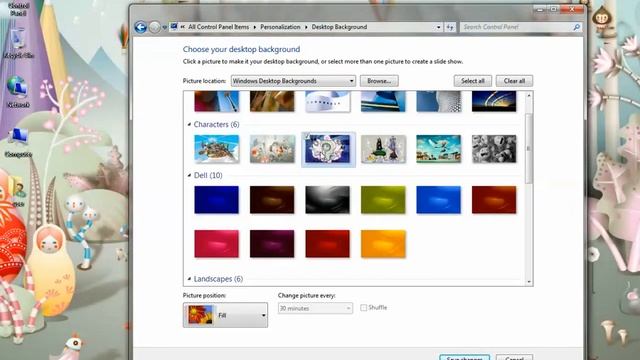
Task: Click the Back navigation arrow button
Action: point(140,27)
